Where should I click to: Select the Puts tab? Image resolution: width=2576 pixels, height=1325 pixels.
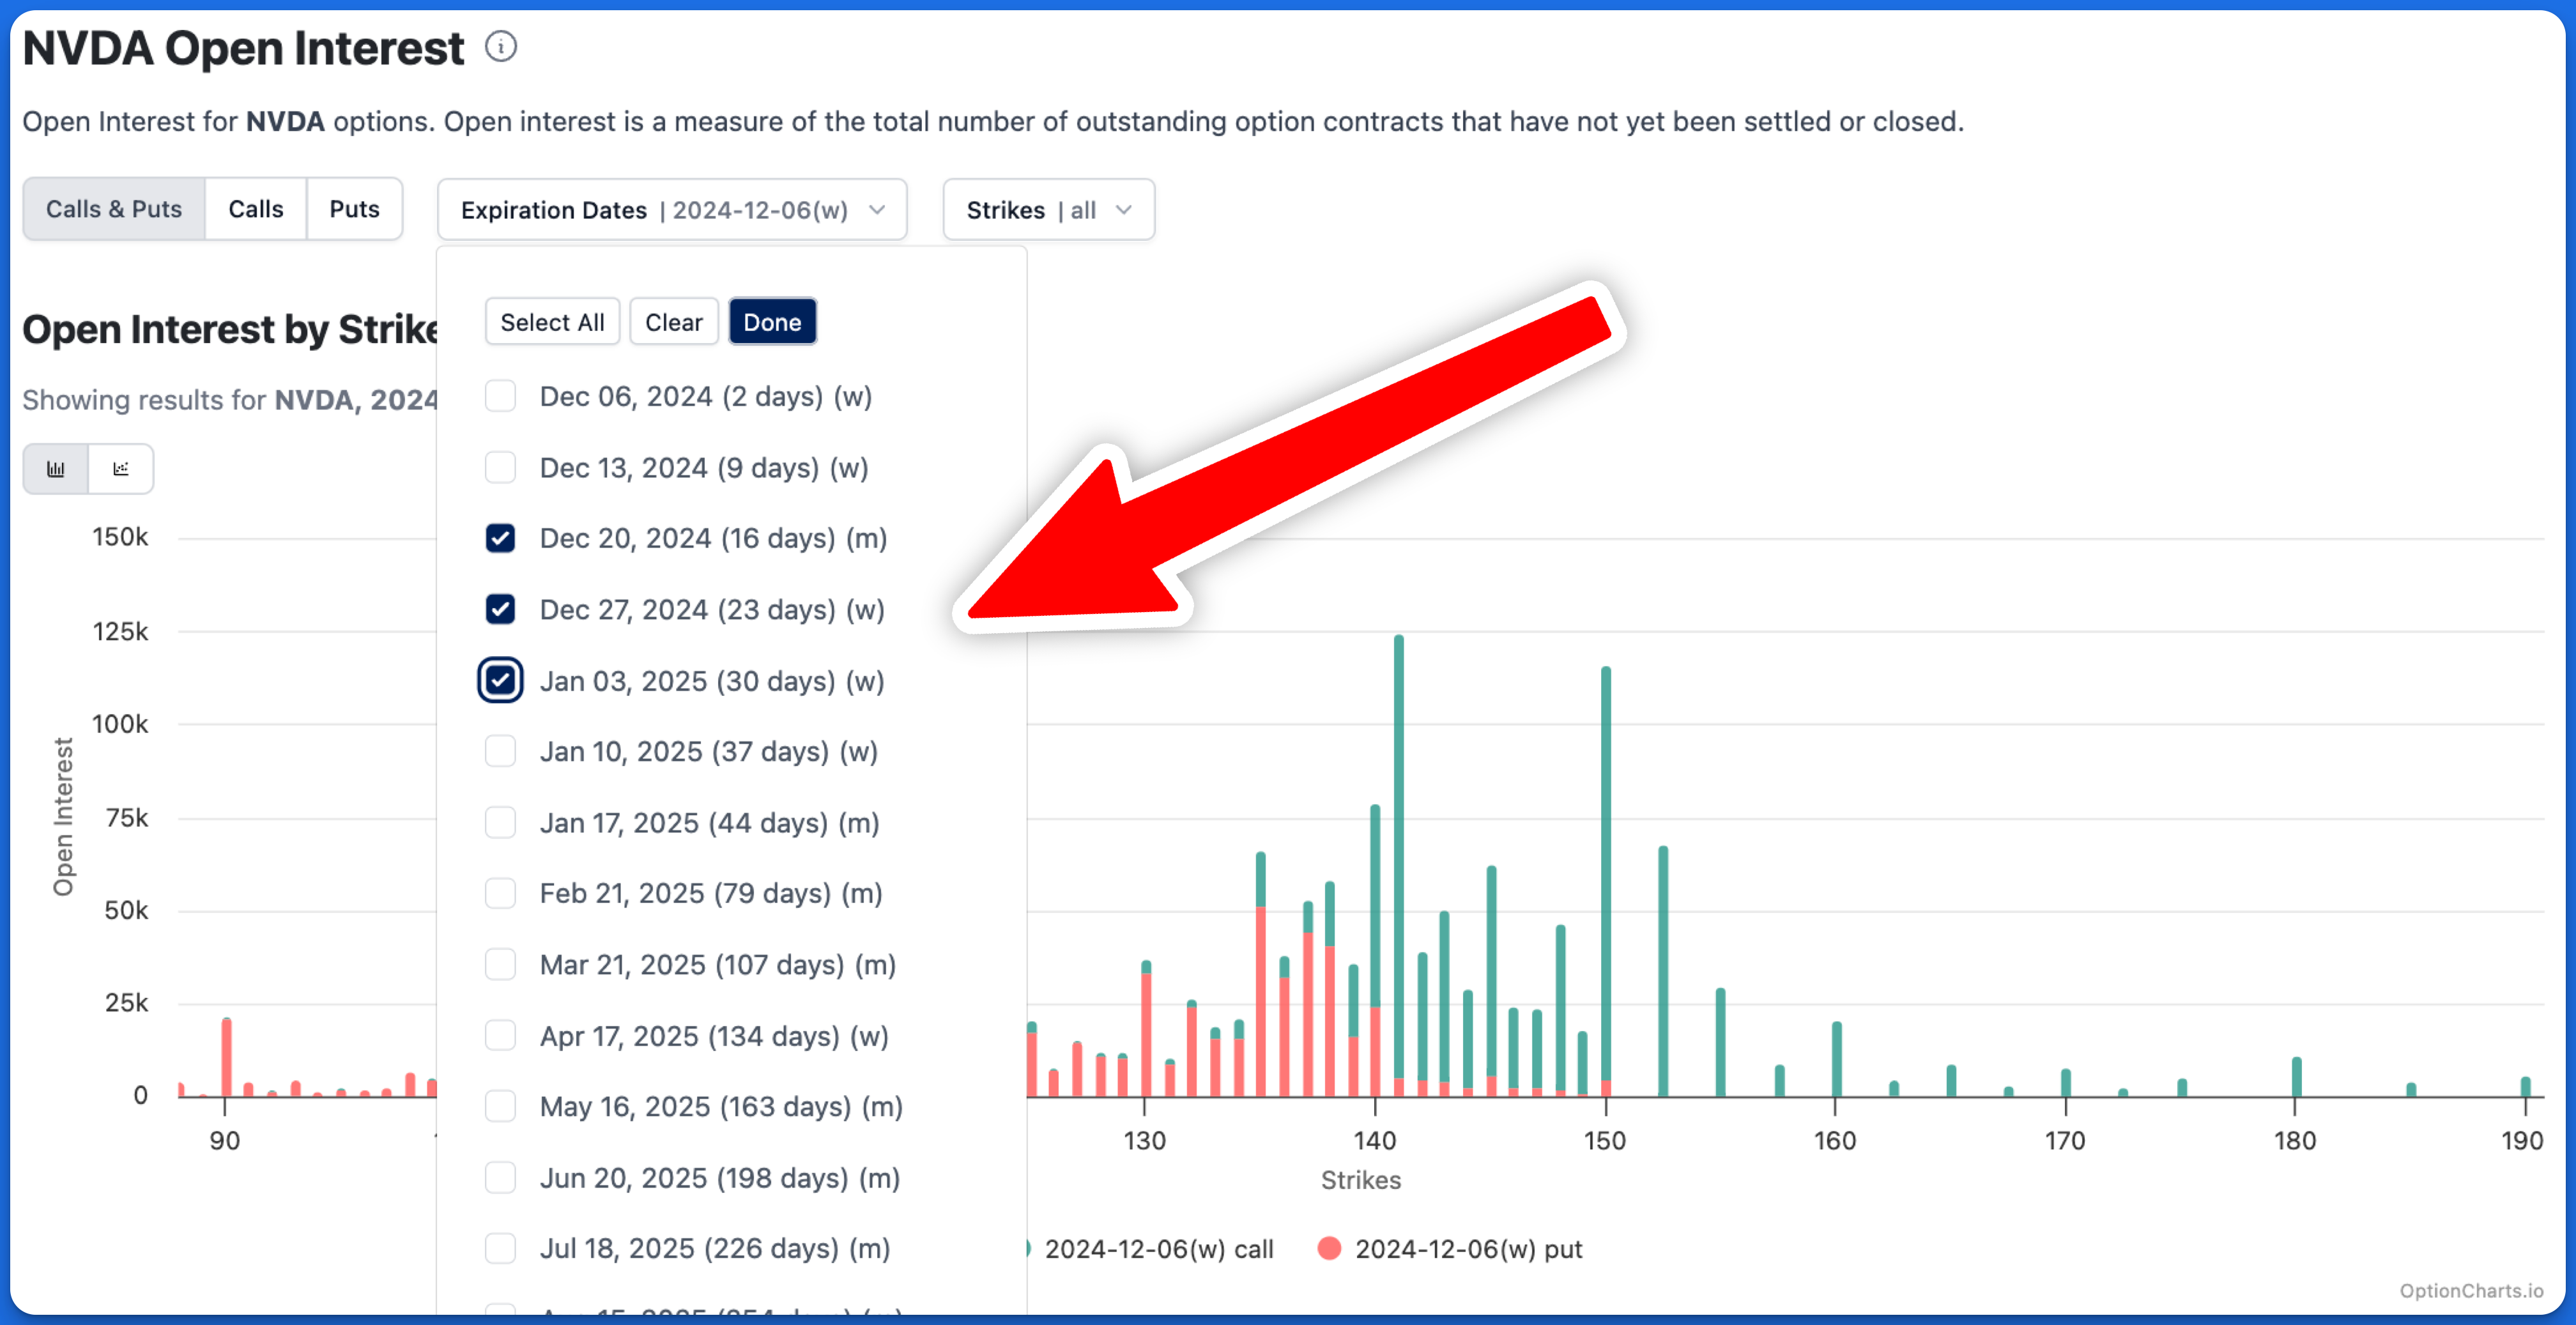click(355, 209)
